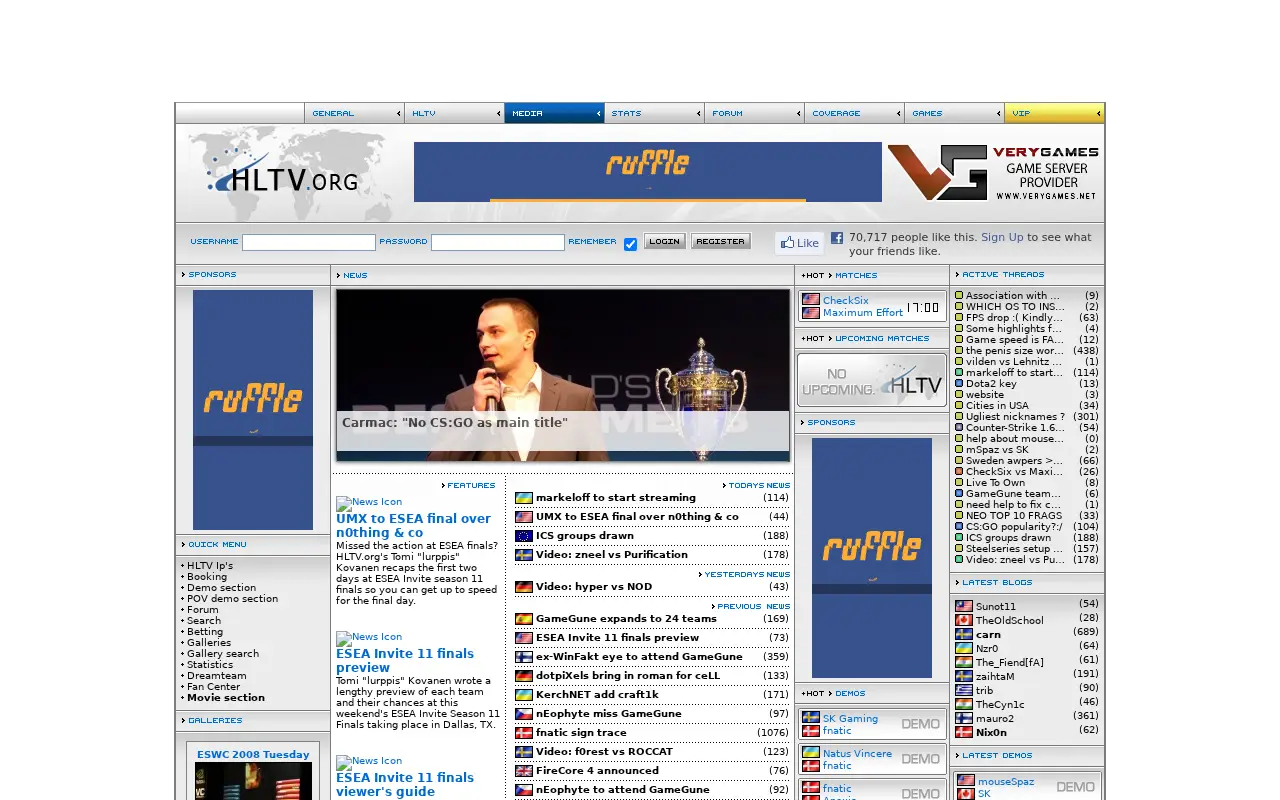Hit the Facebook Like button
Image resolution: width=1280 pixels, height=800 pixels.
tap(799, 243)
